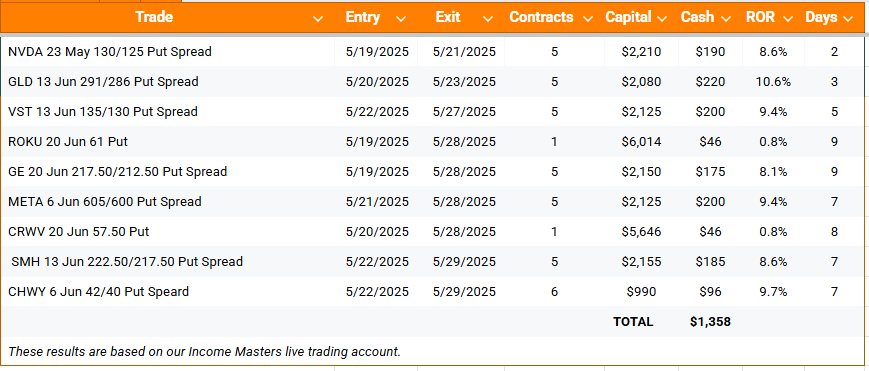Open the Entry column filter dropdown
869x371 pixels.
click(x=401, y=19)
